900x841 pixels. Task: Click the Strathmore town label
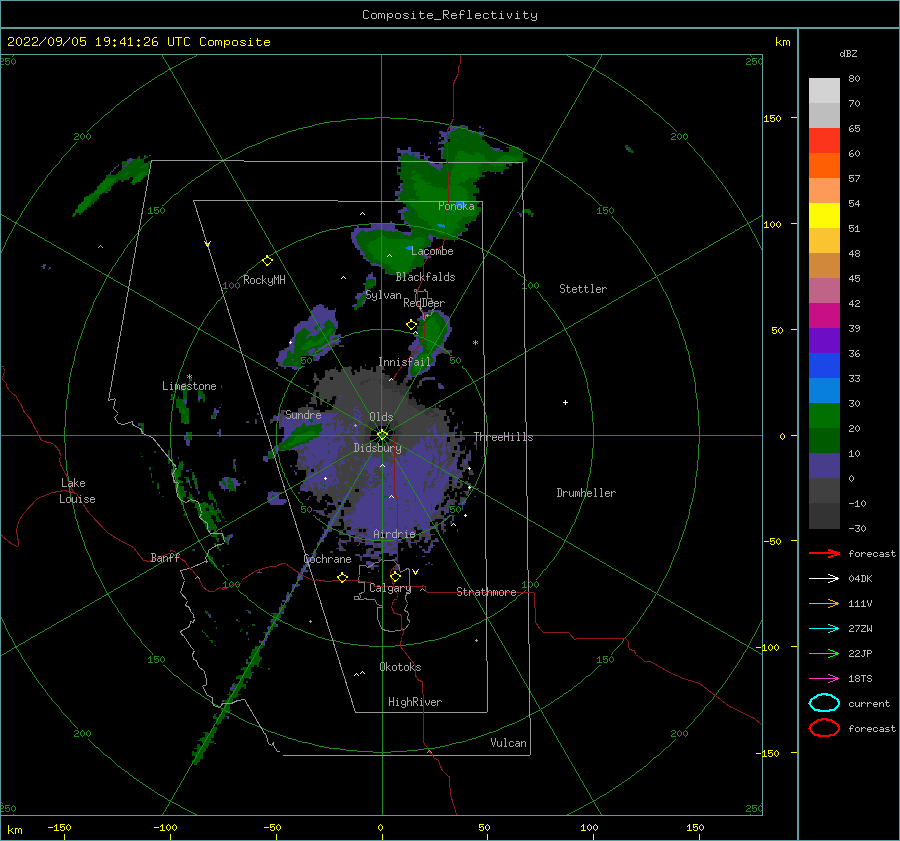[486, 592]
